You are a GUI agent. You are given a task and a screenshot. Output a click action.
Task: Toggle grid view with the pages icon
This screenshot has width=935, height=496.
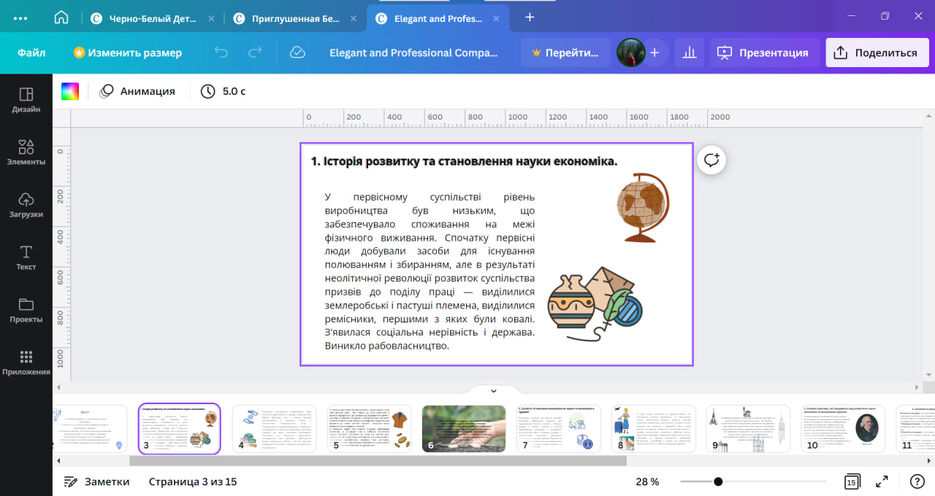point(851,481)
